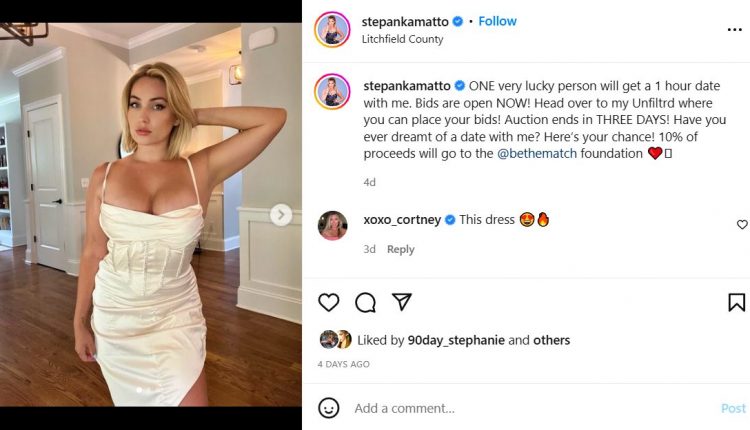Open xoxo_cortney's profile avatar
Image resolution: width=750 pixels, height=430 pixels.
point(332,225)
